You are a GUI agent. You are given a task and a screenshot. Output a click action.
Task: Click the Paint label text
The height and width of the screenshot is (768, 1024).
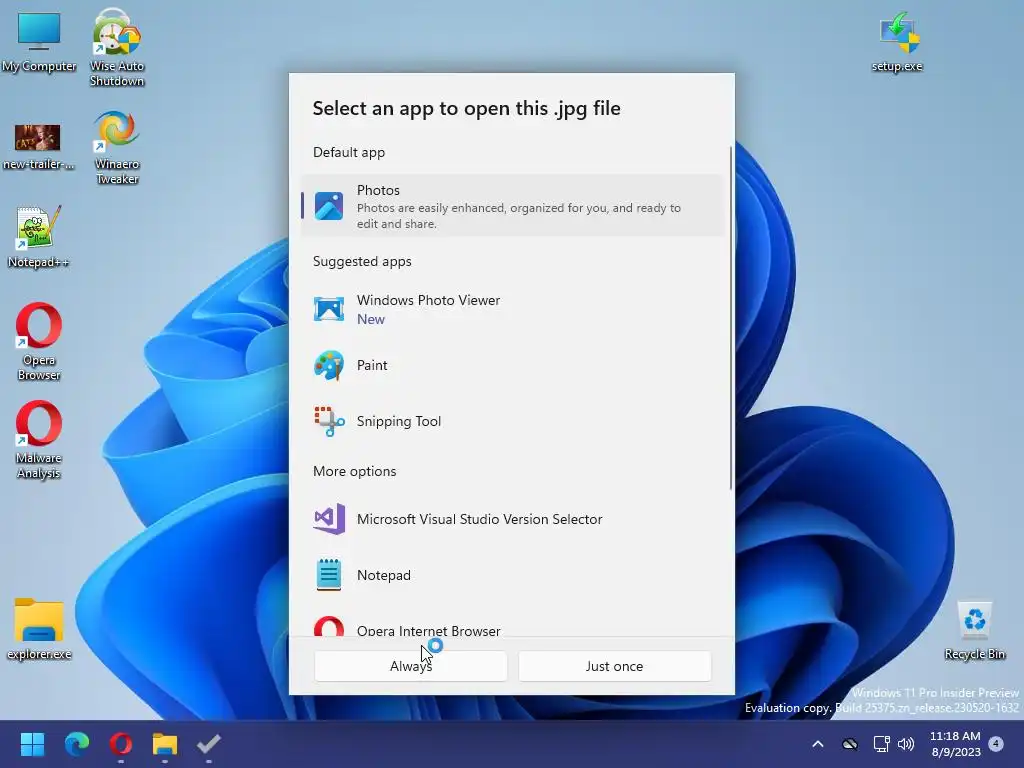coord(372,365)
